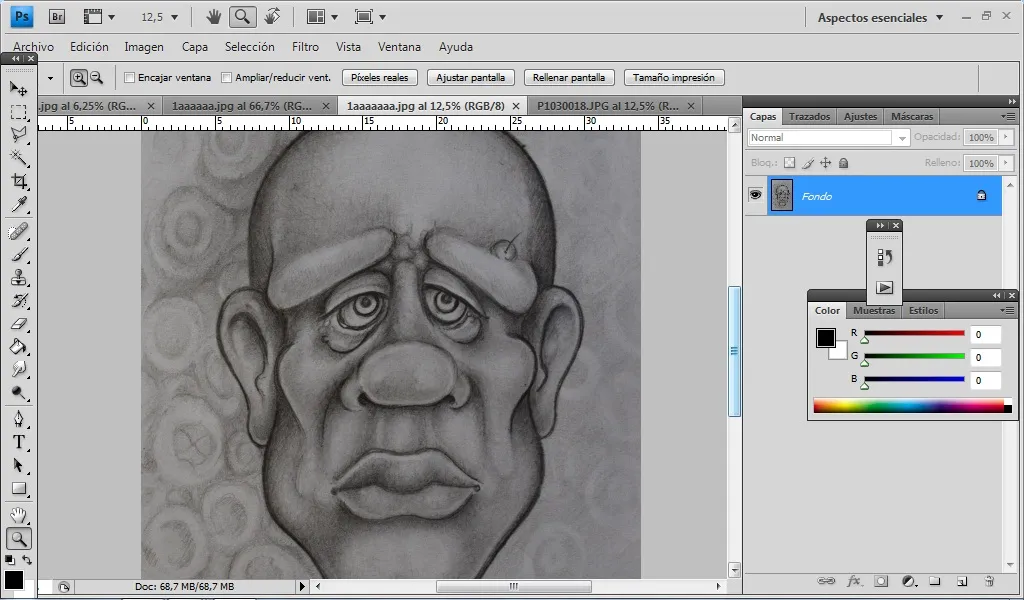This screenshot has width=1024, height=600.
Task: Enable the Encajar ventana checkbox
Action: pyautogui.click(x=129, y=78)
